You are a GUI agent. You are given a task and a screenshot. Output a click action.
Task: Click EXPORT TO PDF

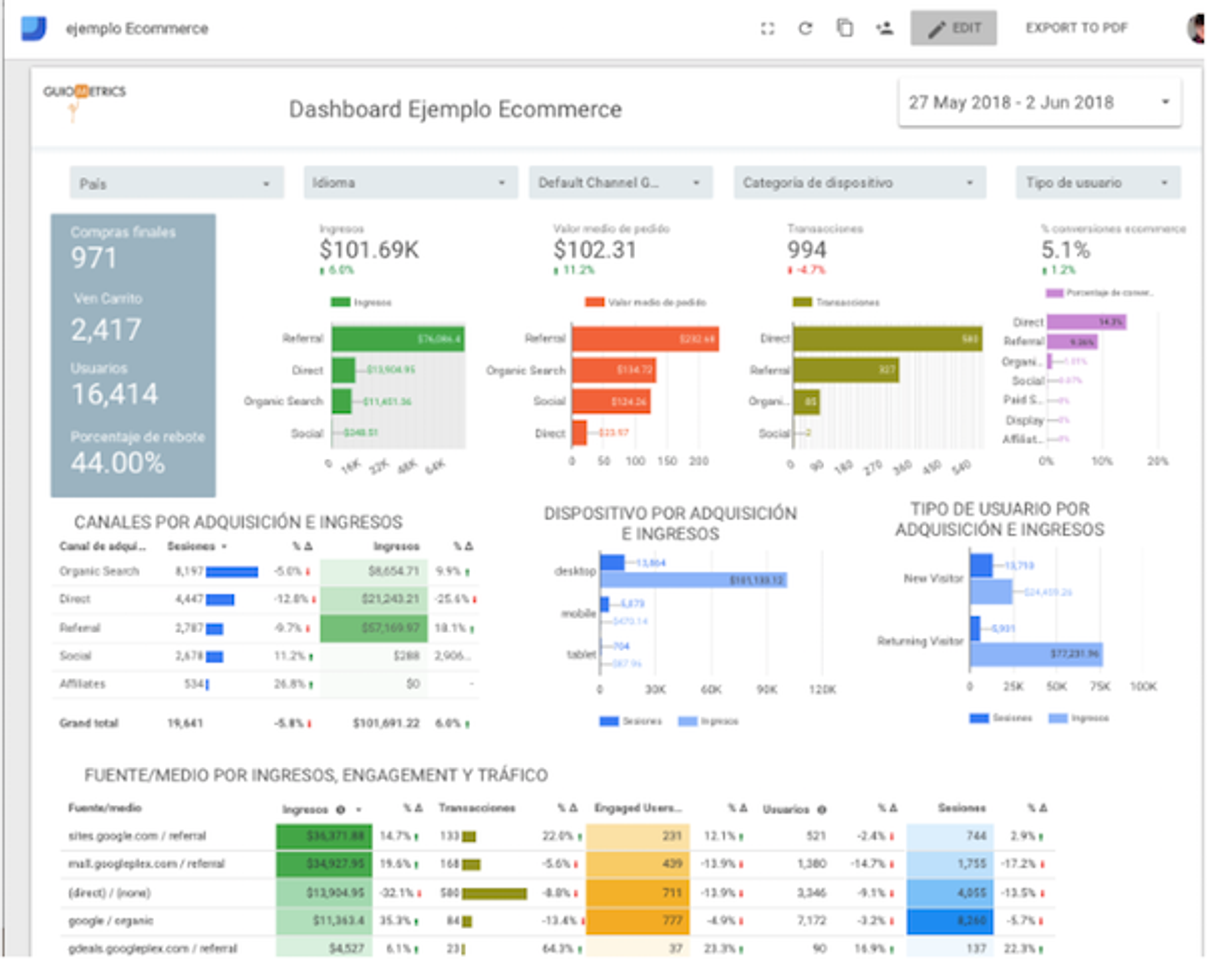[1076, 28]
